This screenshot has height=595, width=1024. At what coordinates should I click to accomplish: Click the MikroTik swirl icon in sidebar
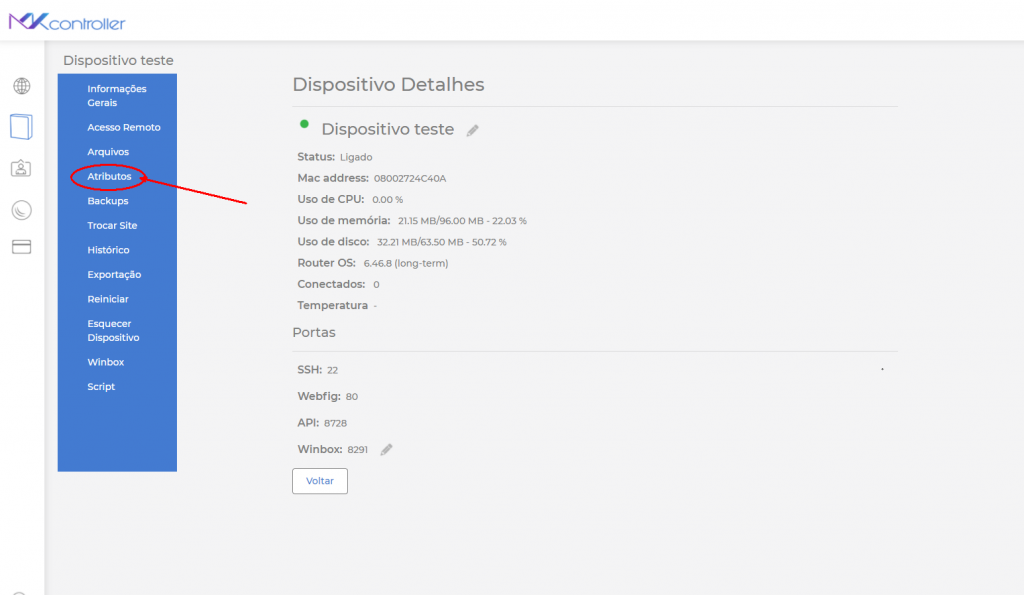coord(21,209)
